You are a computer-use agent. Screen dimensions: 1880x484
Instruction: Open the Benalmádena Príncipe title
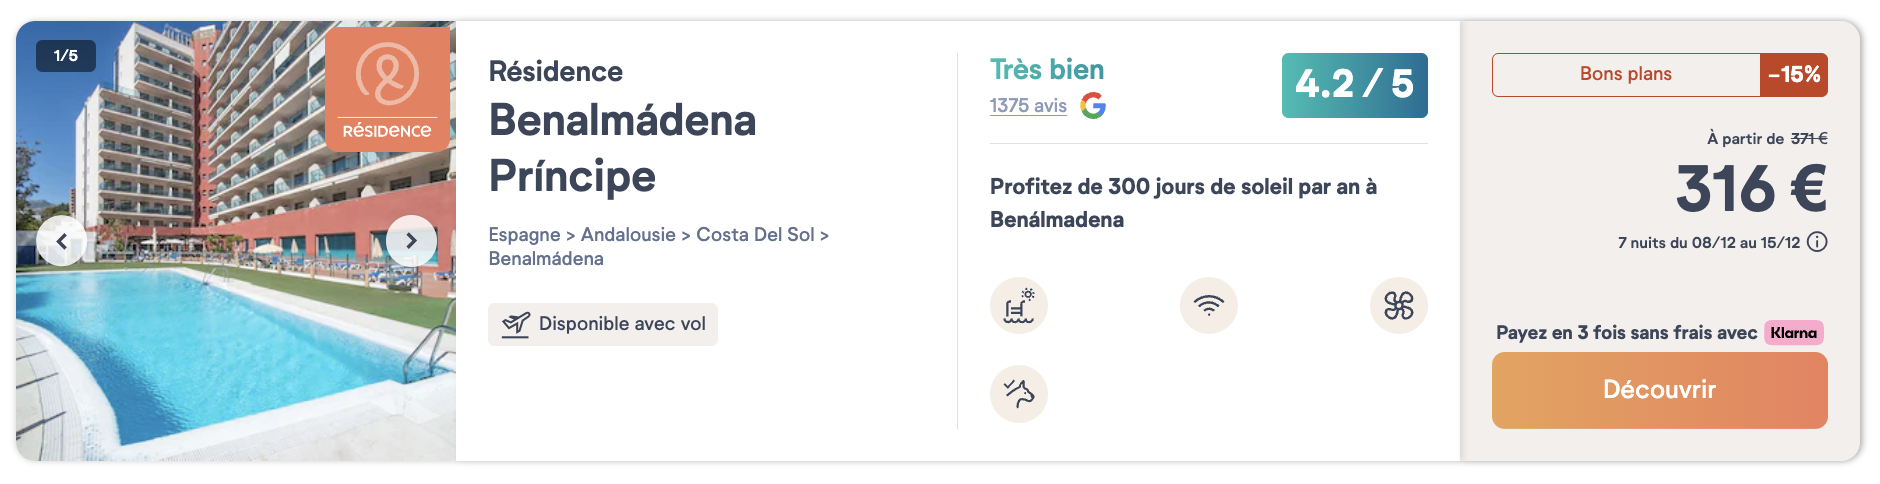(x=622, y=148)
